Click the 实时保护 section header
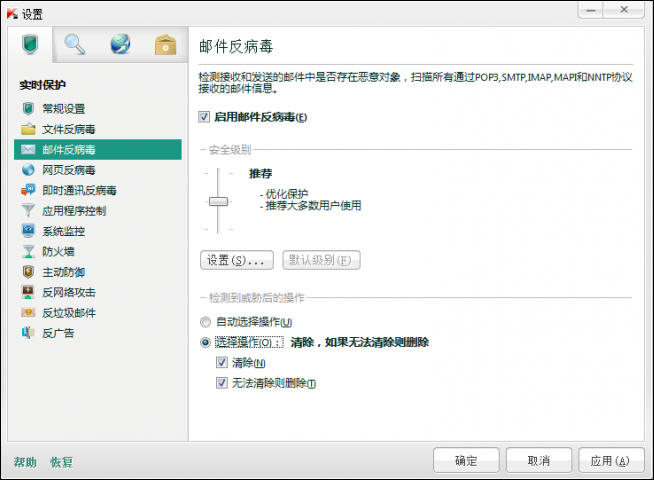Screen dimensions: 654x480 tap(43, 85)
